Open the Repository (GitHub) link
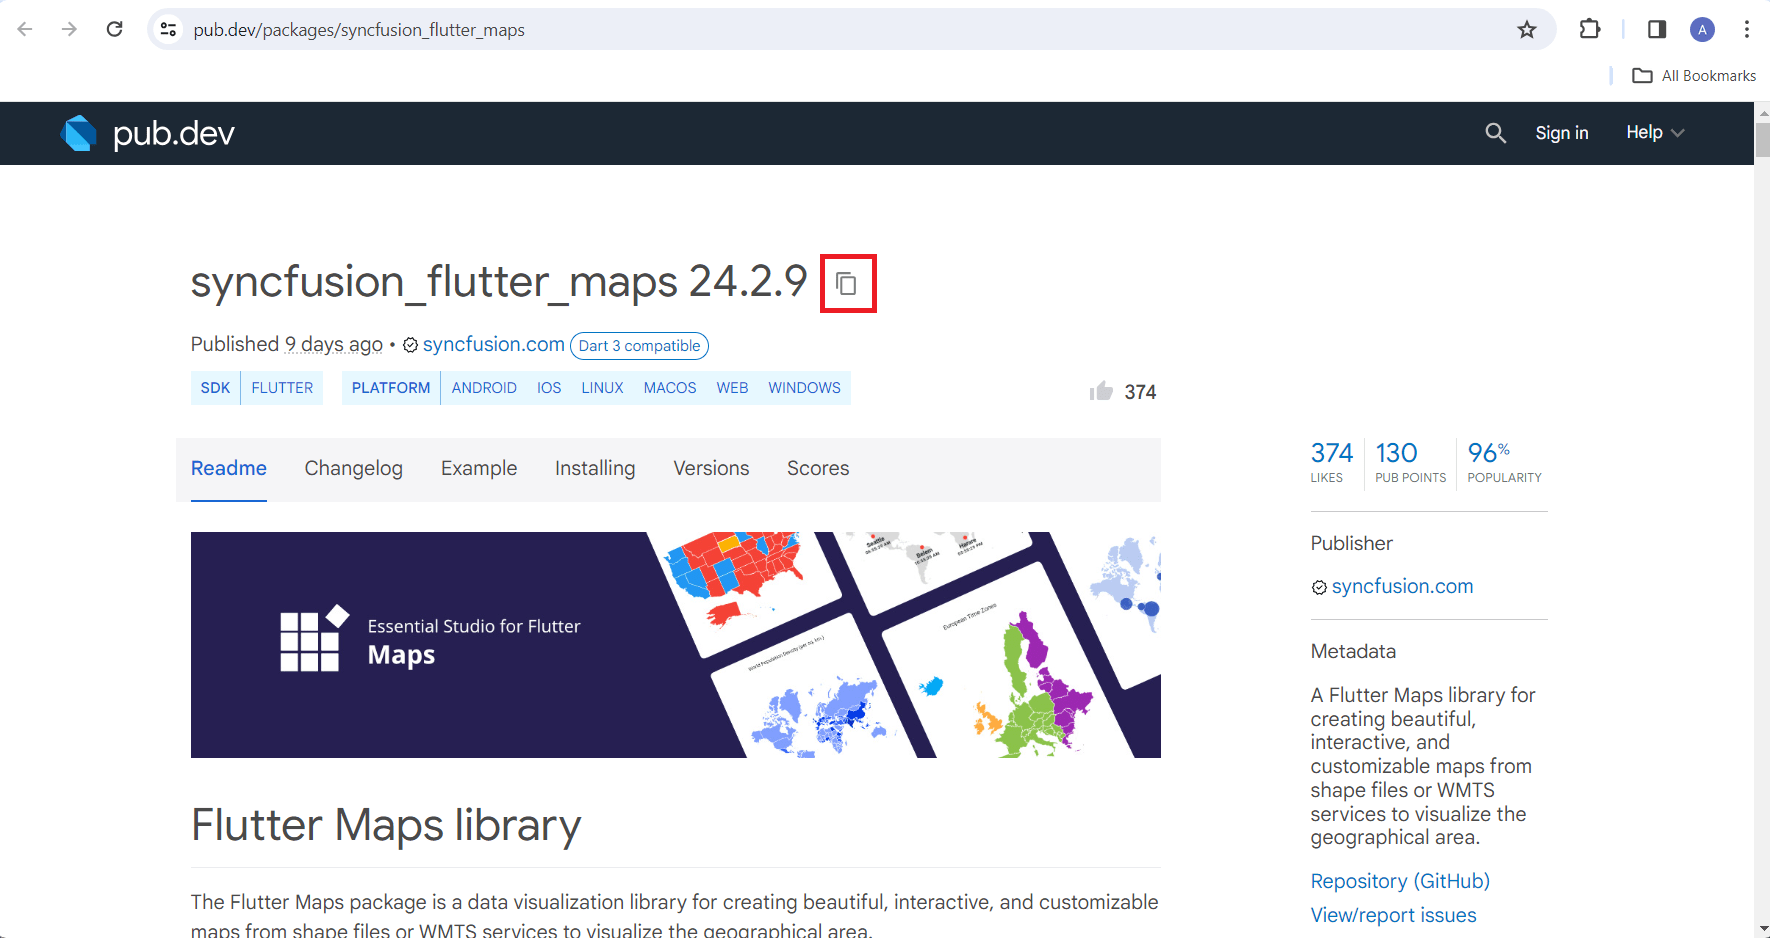This screenshot has width=1770, height=938. tap(1400, 881)
